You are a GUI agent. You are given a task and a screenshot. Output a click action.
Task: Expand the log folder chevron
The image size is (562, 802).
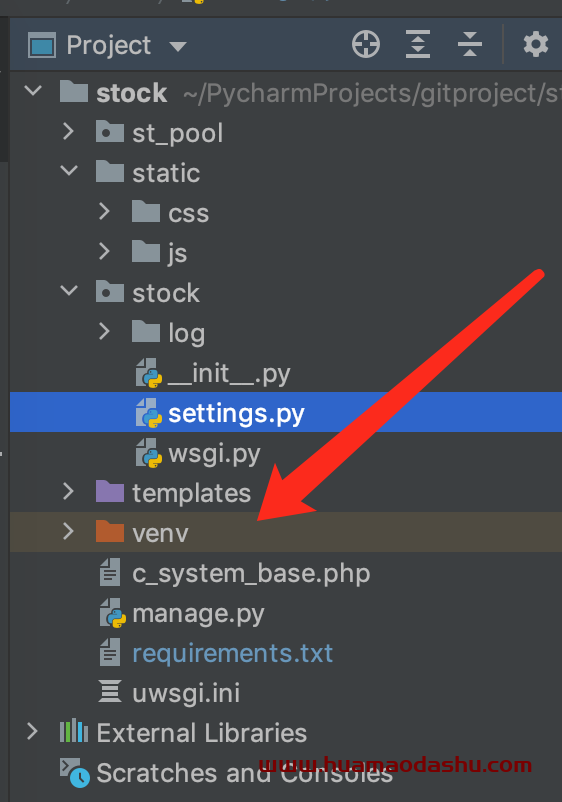pos(104,331)
